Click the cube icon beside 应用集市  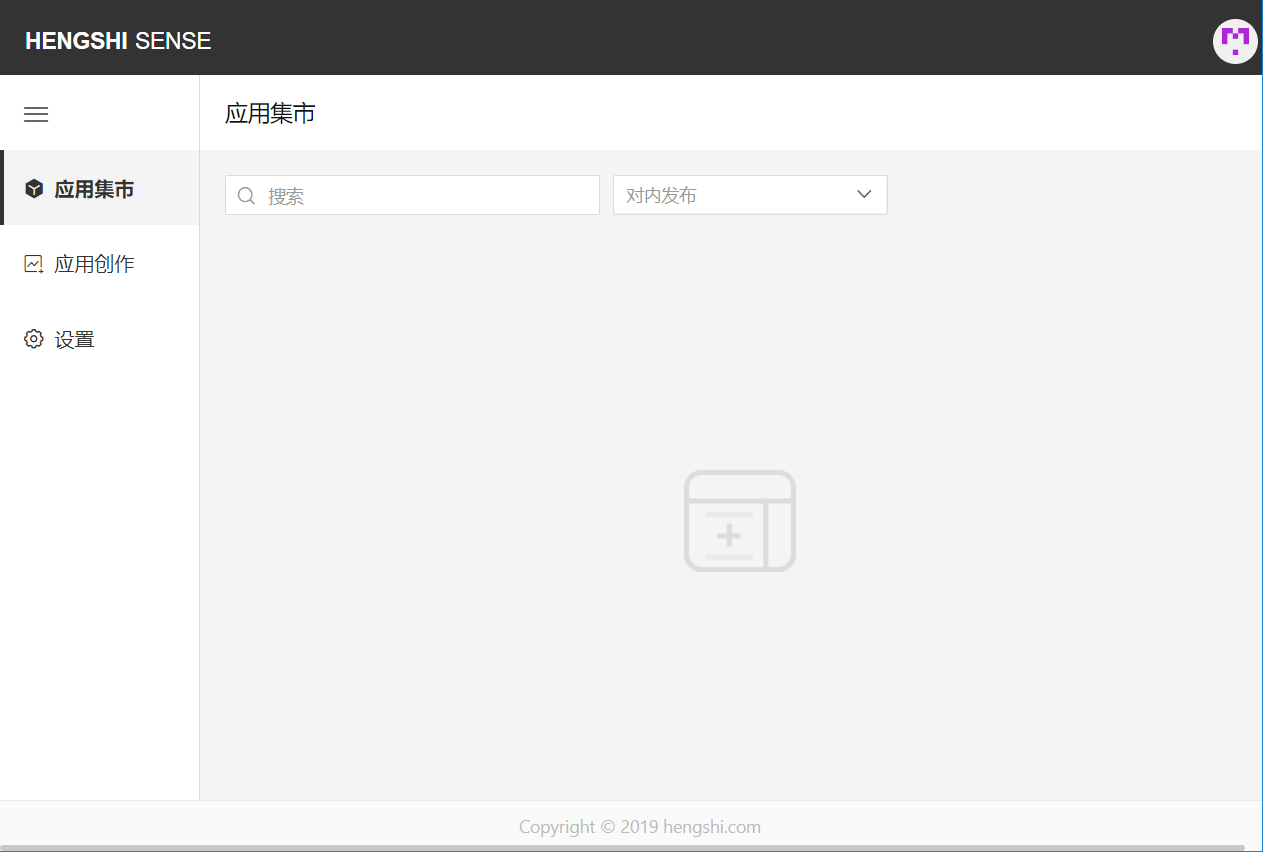coord(34,188)
